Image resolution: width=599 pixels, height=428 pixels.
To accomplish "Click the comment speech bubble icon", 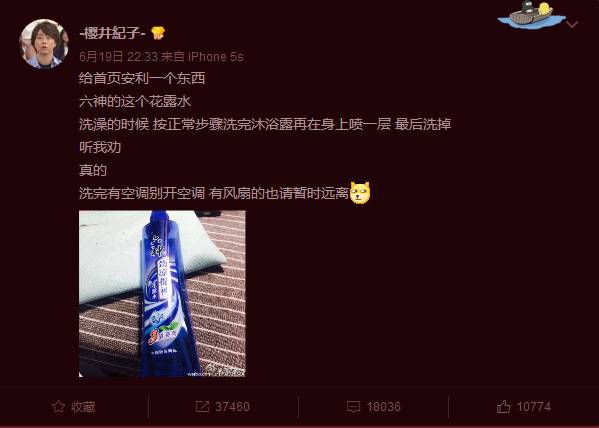I will coord(353,407).
